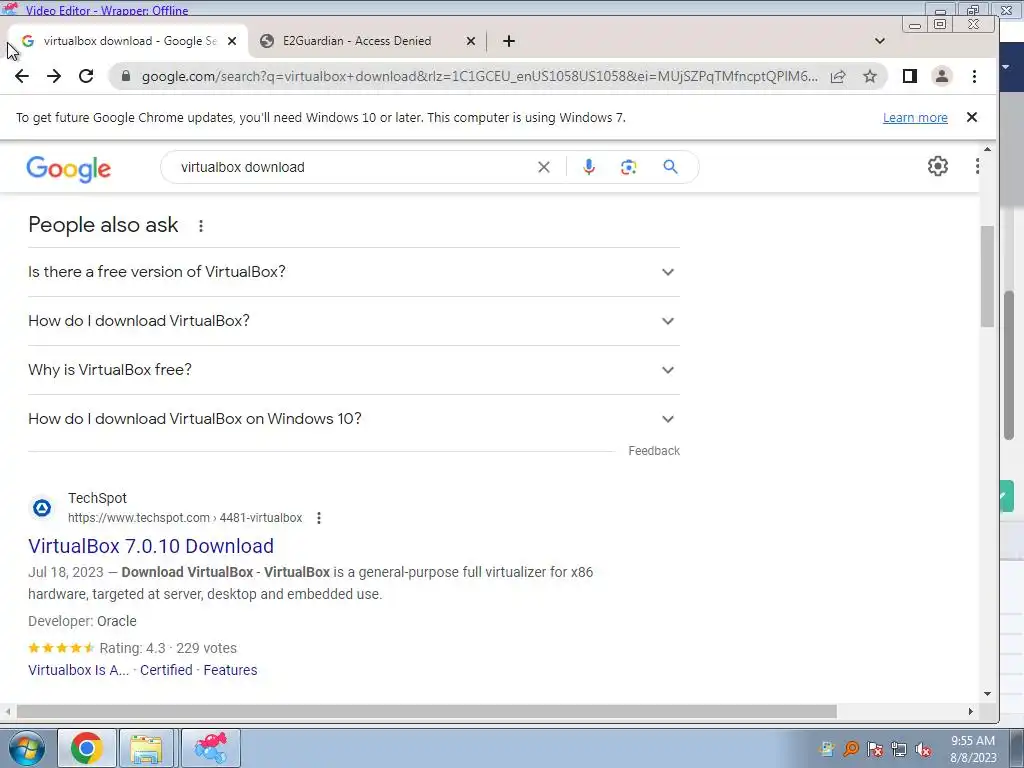The image size is (1024, 768).
Task: Dismiss the Chrome update notification bar
Action: 972,117
